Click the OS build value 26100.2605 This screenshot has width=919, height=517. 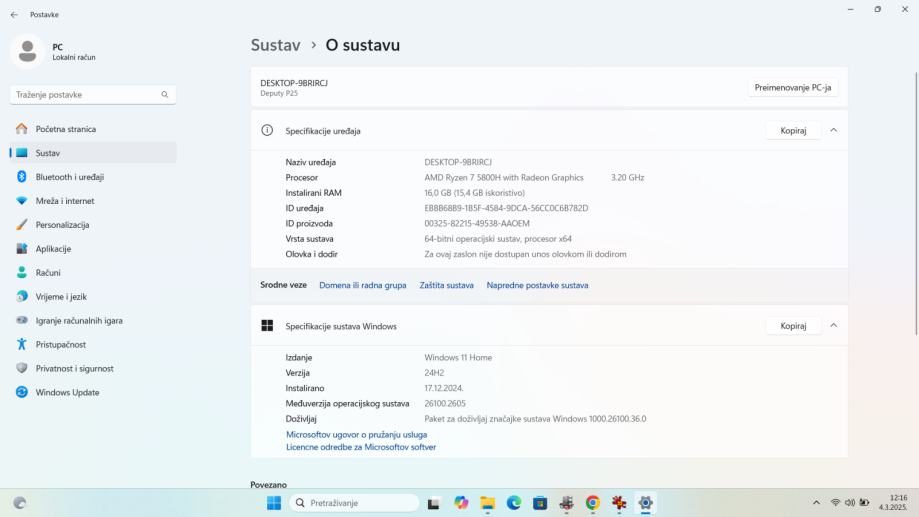coord(445,403)
